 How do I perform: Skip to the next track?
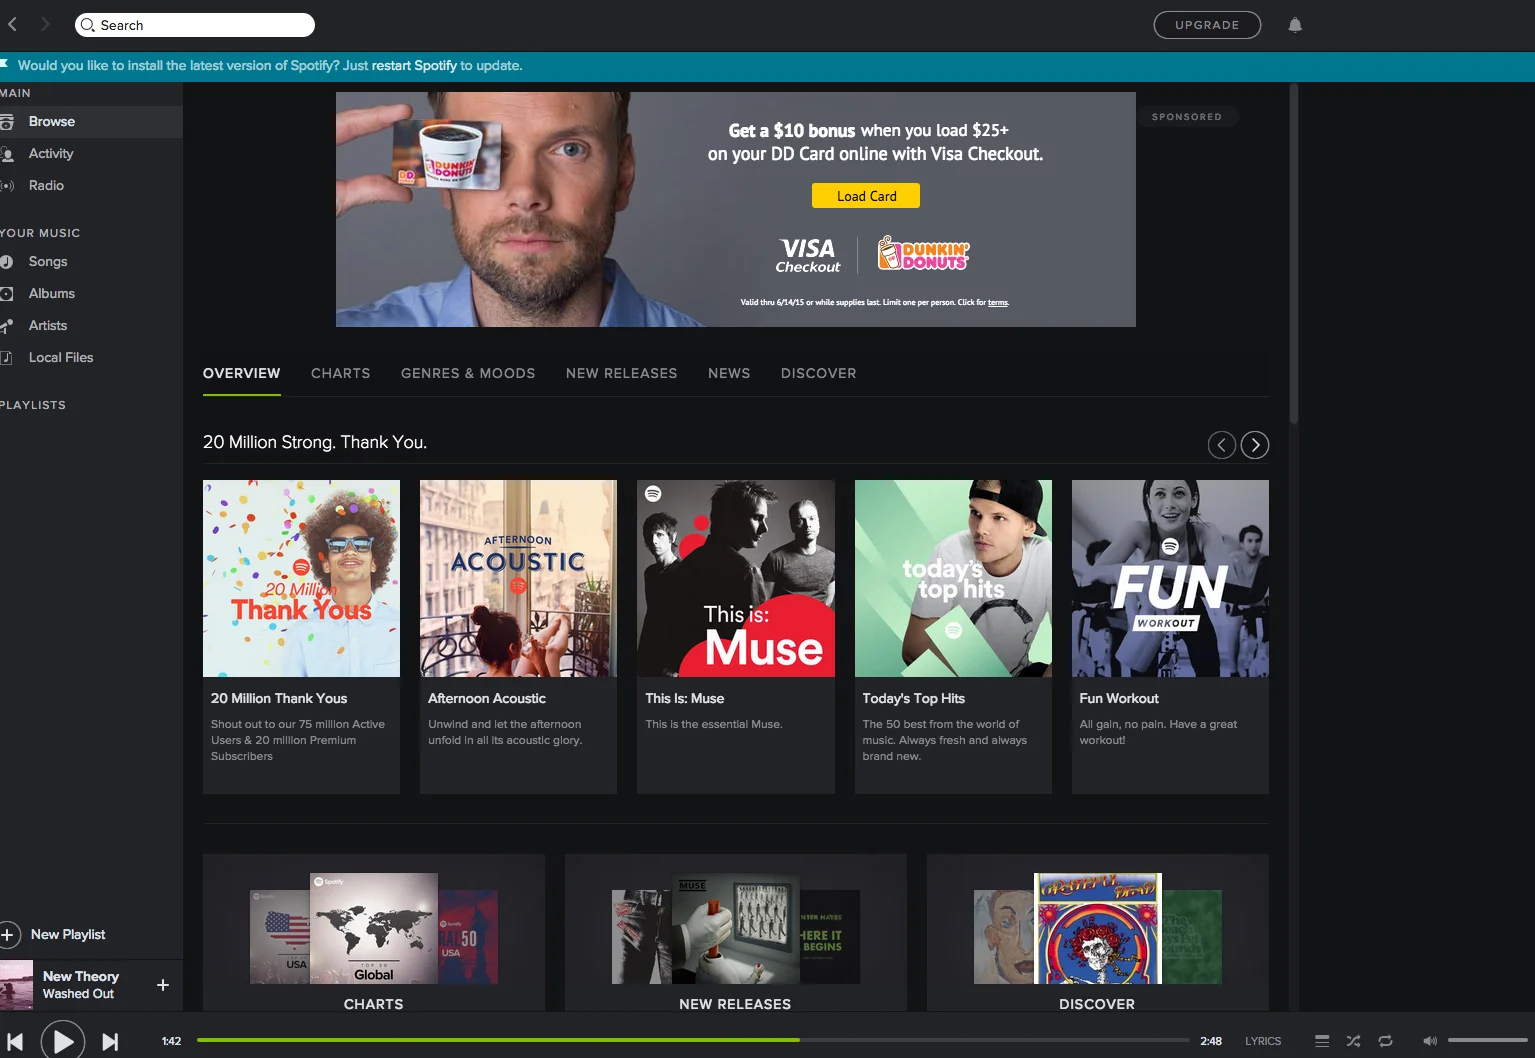pos(110,1041)
